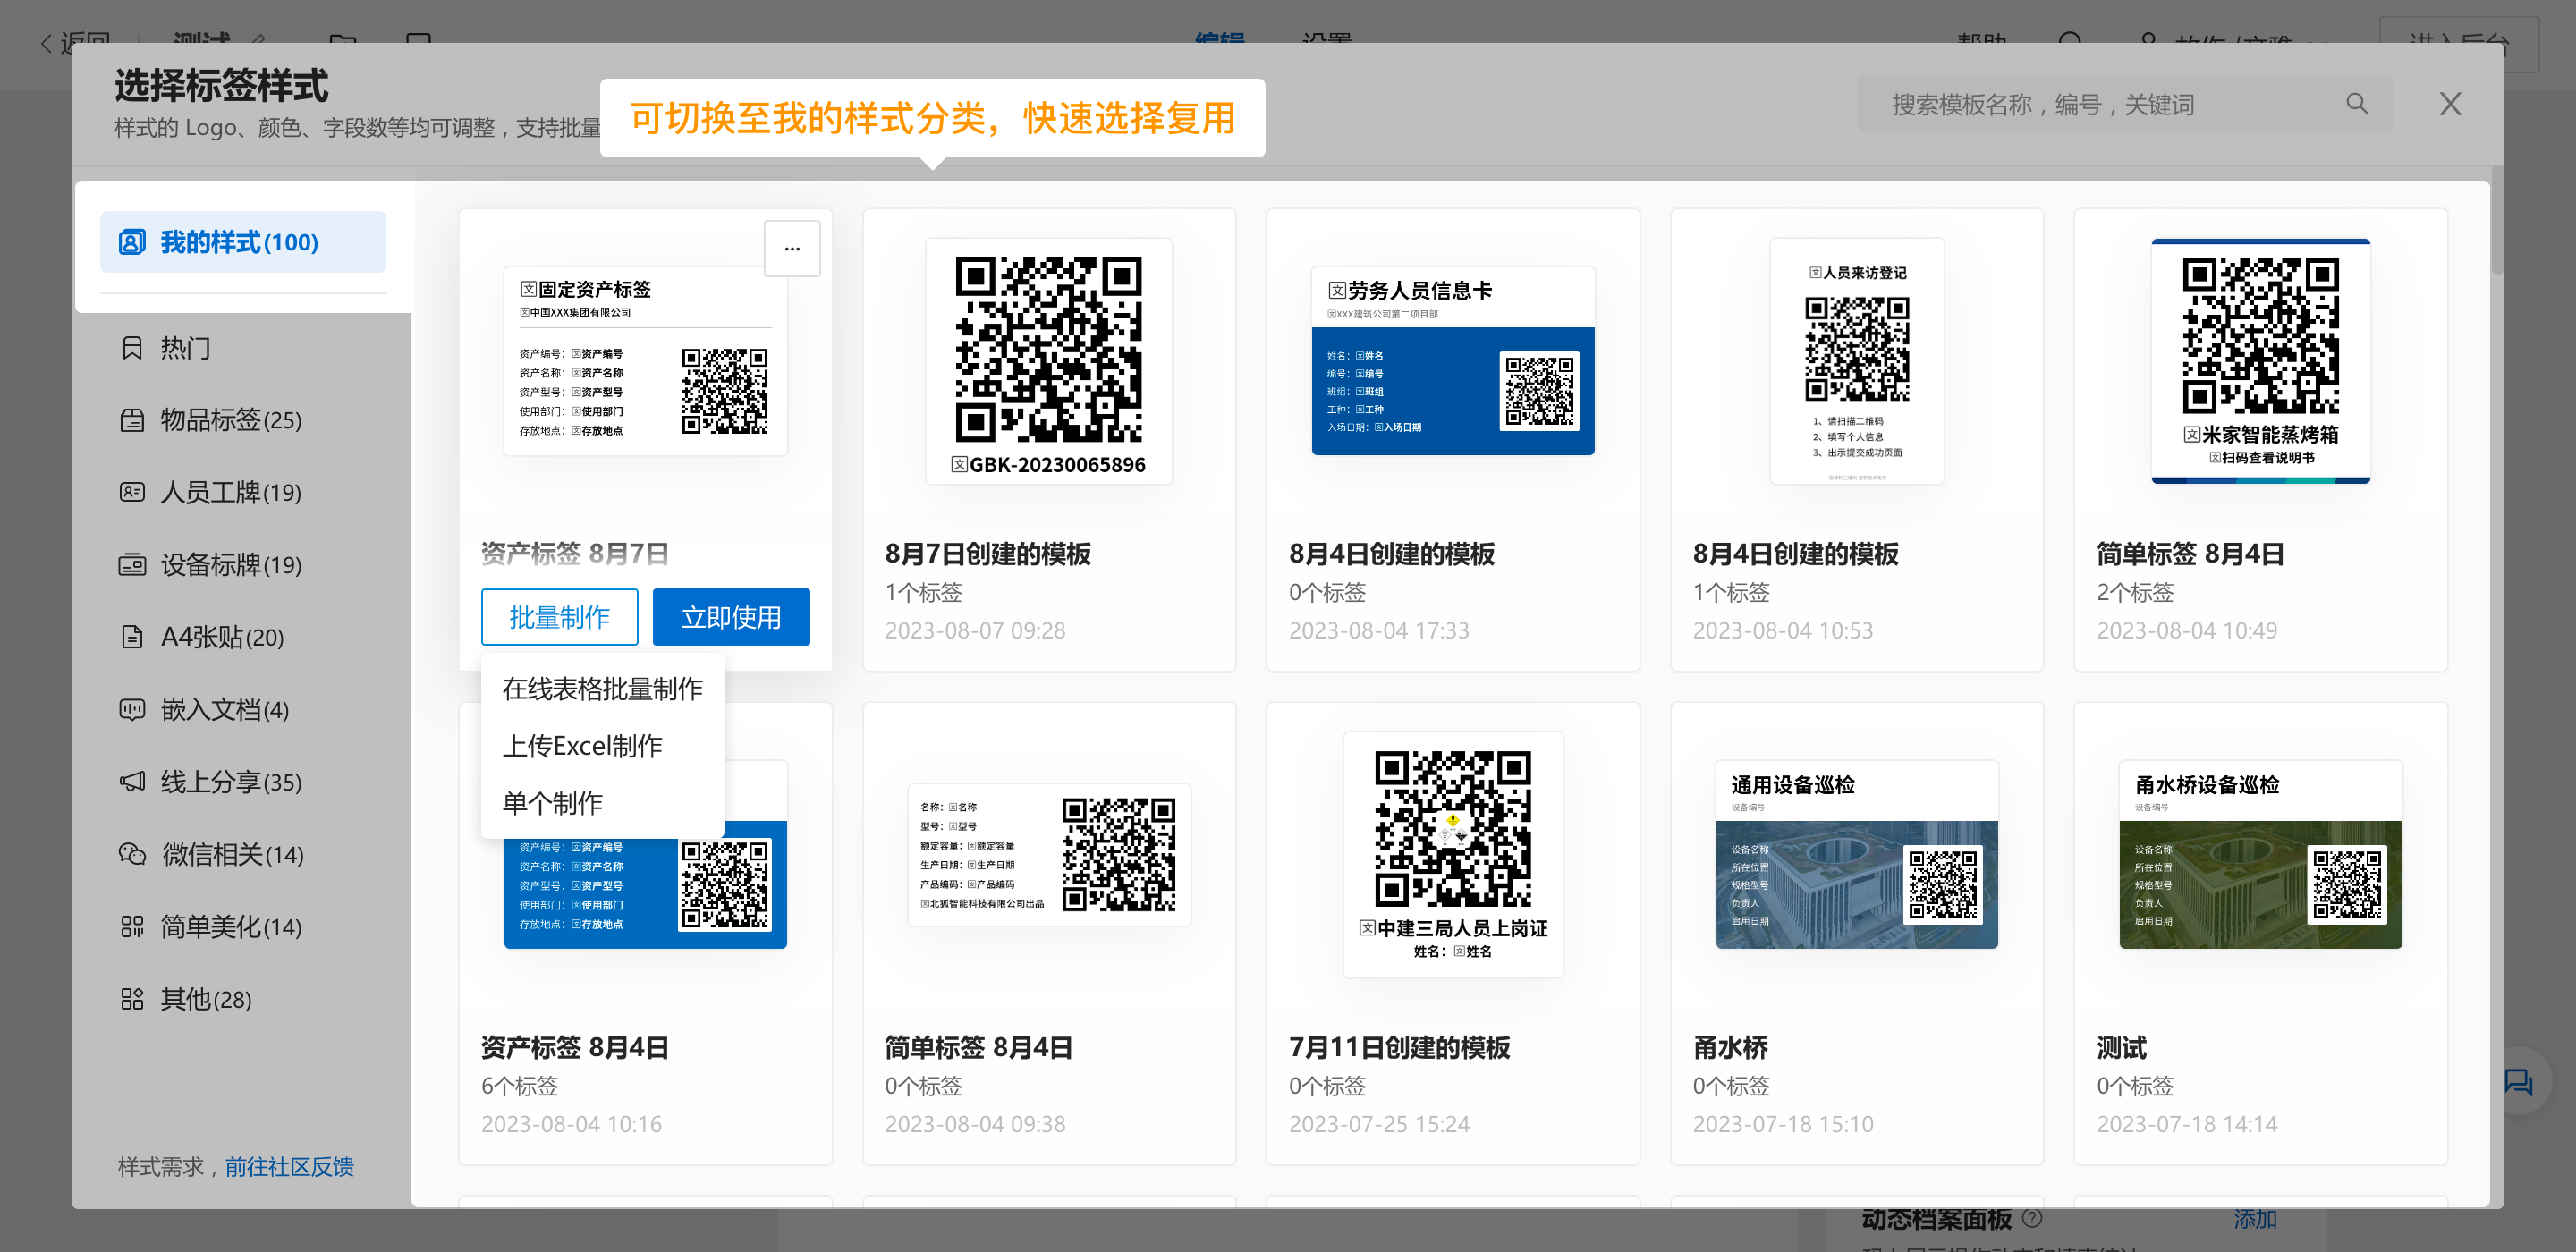
Task: Click 资产标签 8月4日 title
Action: coord(575,1048)
